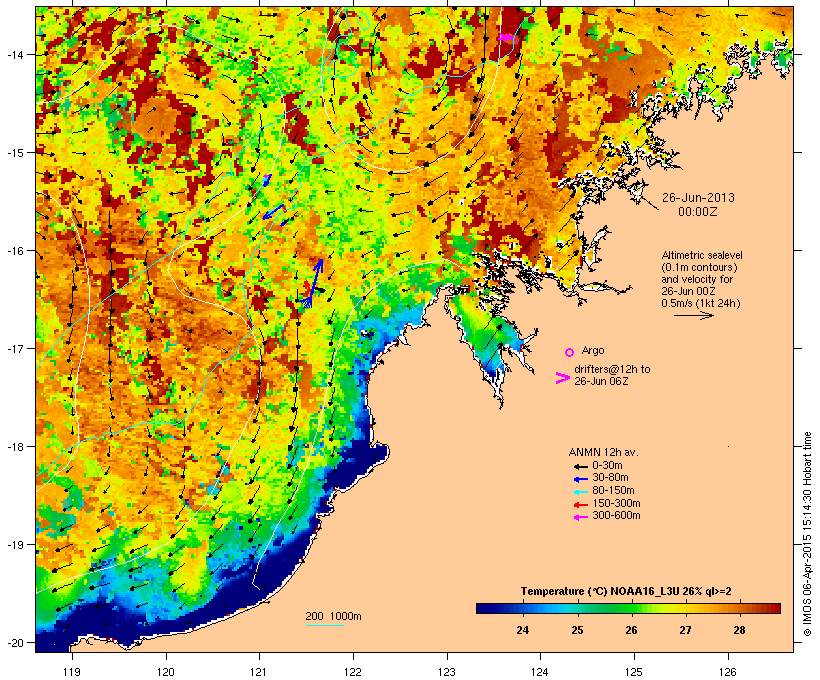
Task: Click the colorbar tick label 27
Action: (x=685, y=630)
